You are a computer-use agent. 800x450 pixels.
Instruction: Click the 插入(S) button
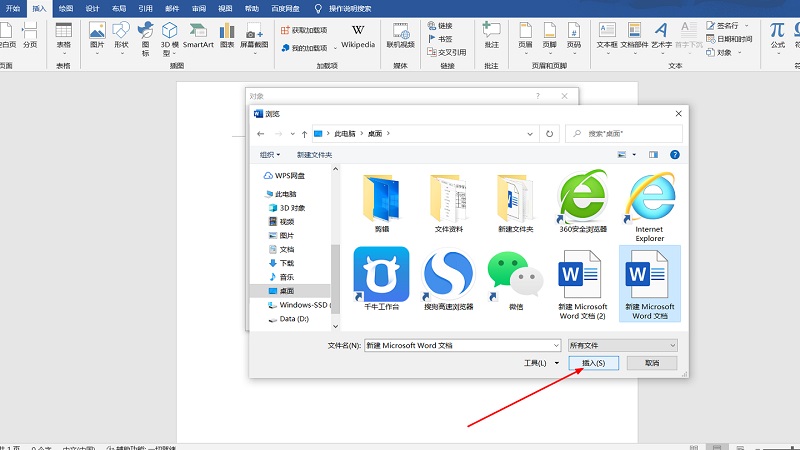click(x=593, y=363)
